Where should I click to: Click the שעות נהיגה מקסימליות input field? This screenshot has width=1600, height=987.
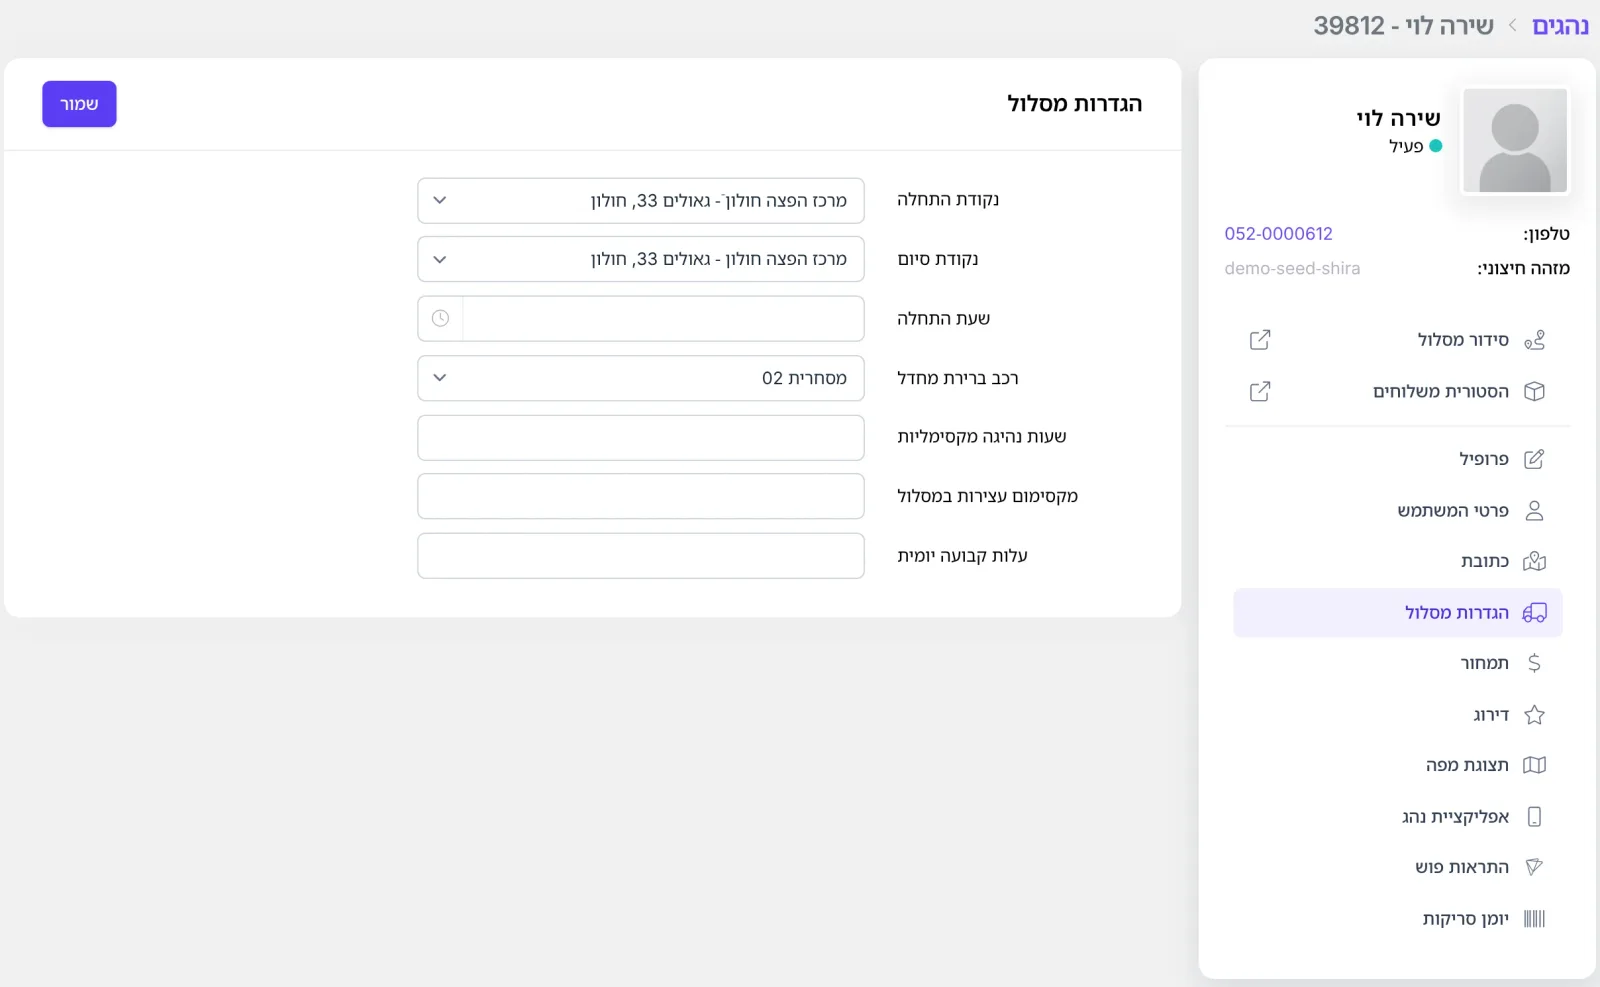[x=641, y=437]
